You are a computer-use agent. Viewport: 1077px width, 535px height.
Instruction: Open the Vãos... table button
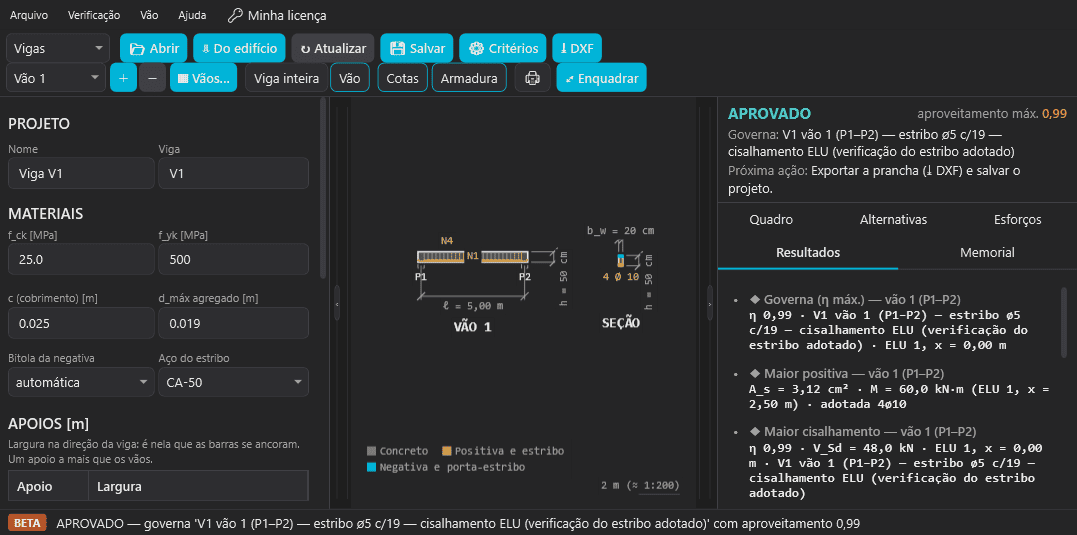click(x=203, y=78)
